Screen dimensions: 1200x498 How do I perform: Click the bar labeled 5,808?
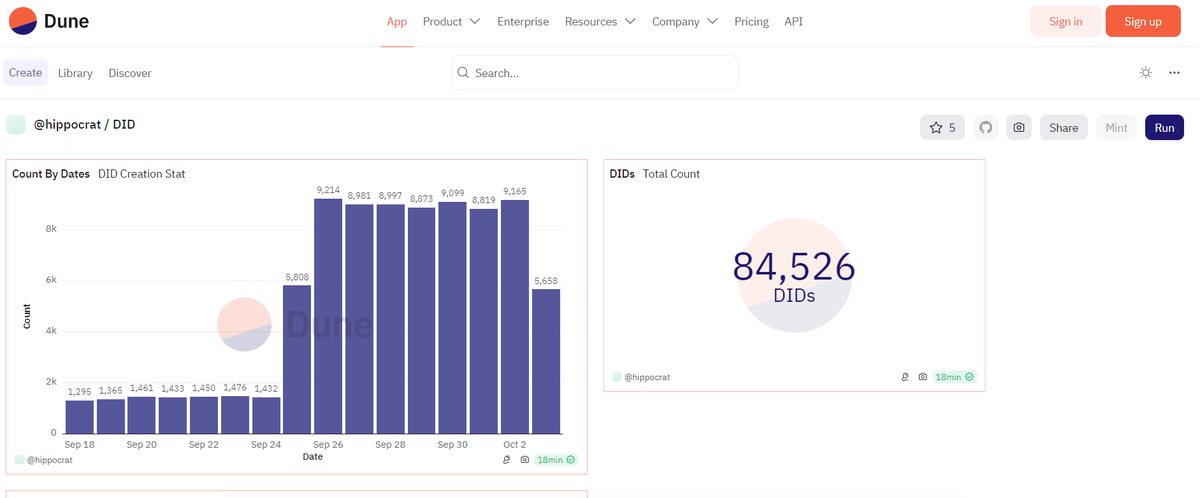pos(297,359)
